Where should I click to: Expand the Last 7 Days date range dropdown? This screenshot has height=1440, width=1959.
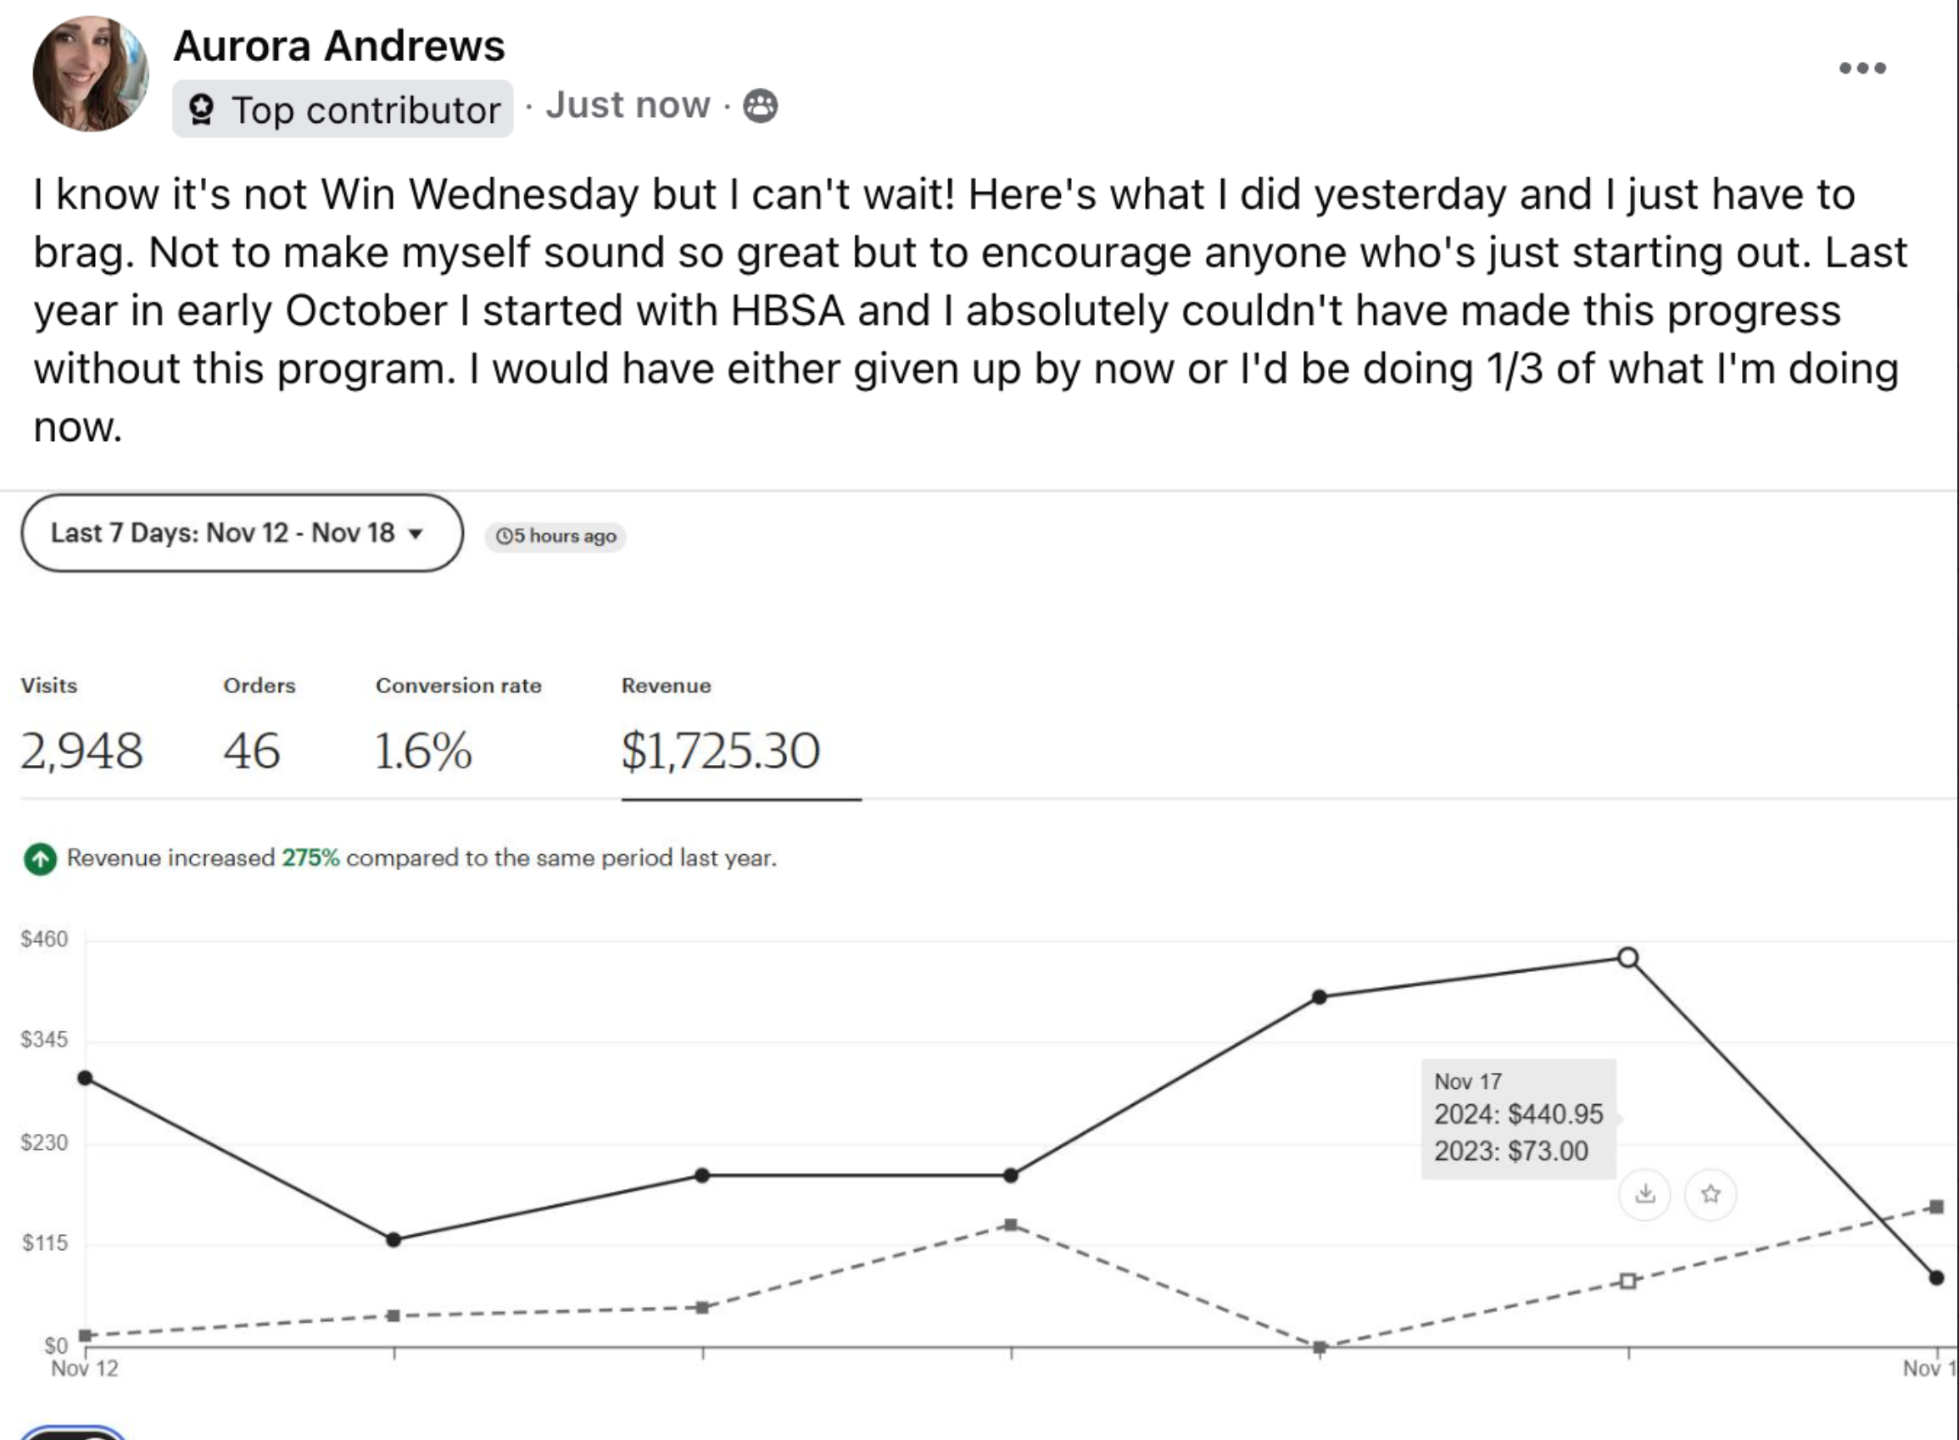click(242, 533)
